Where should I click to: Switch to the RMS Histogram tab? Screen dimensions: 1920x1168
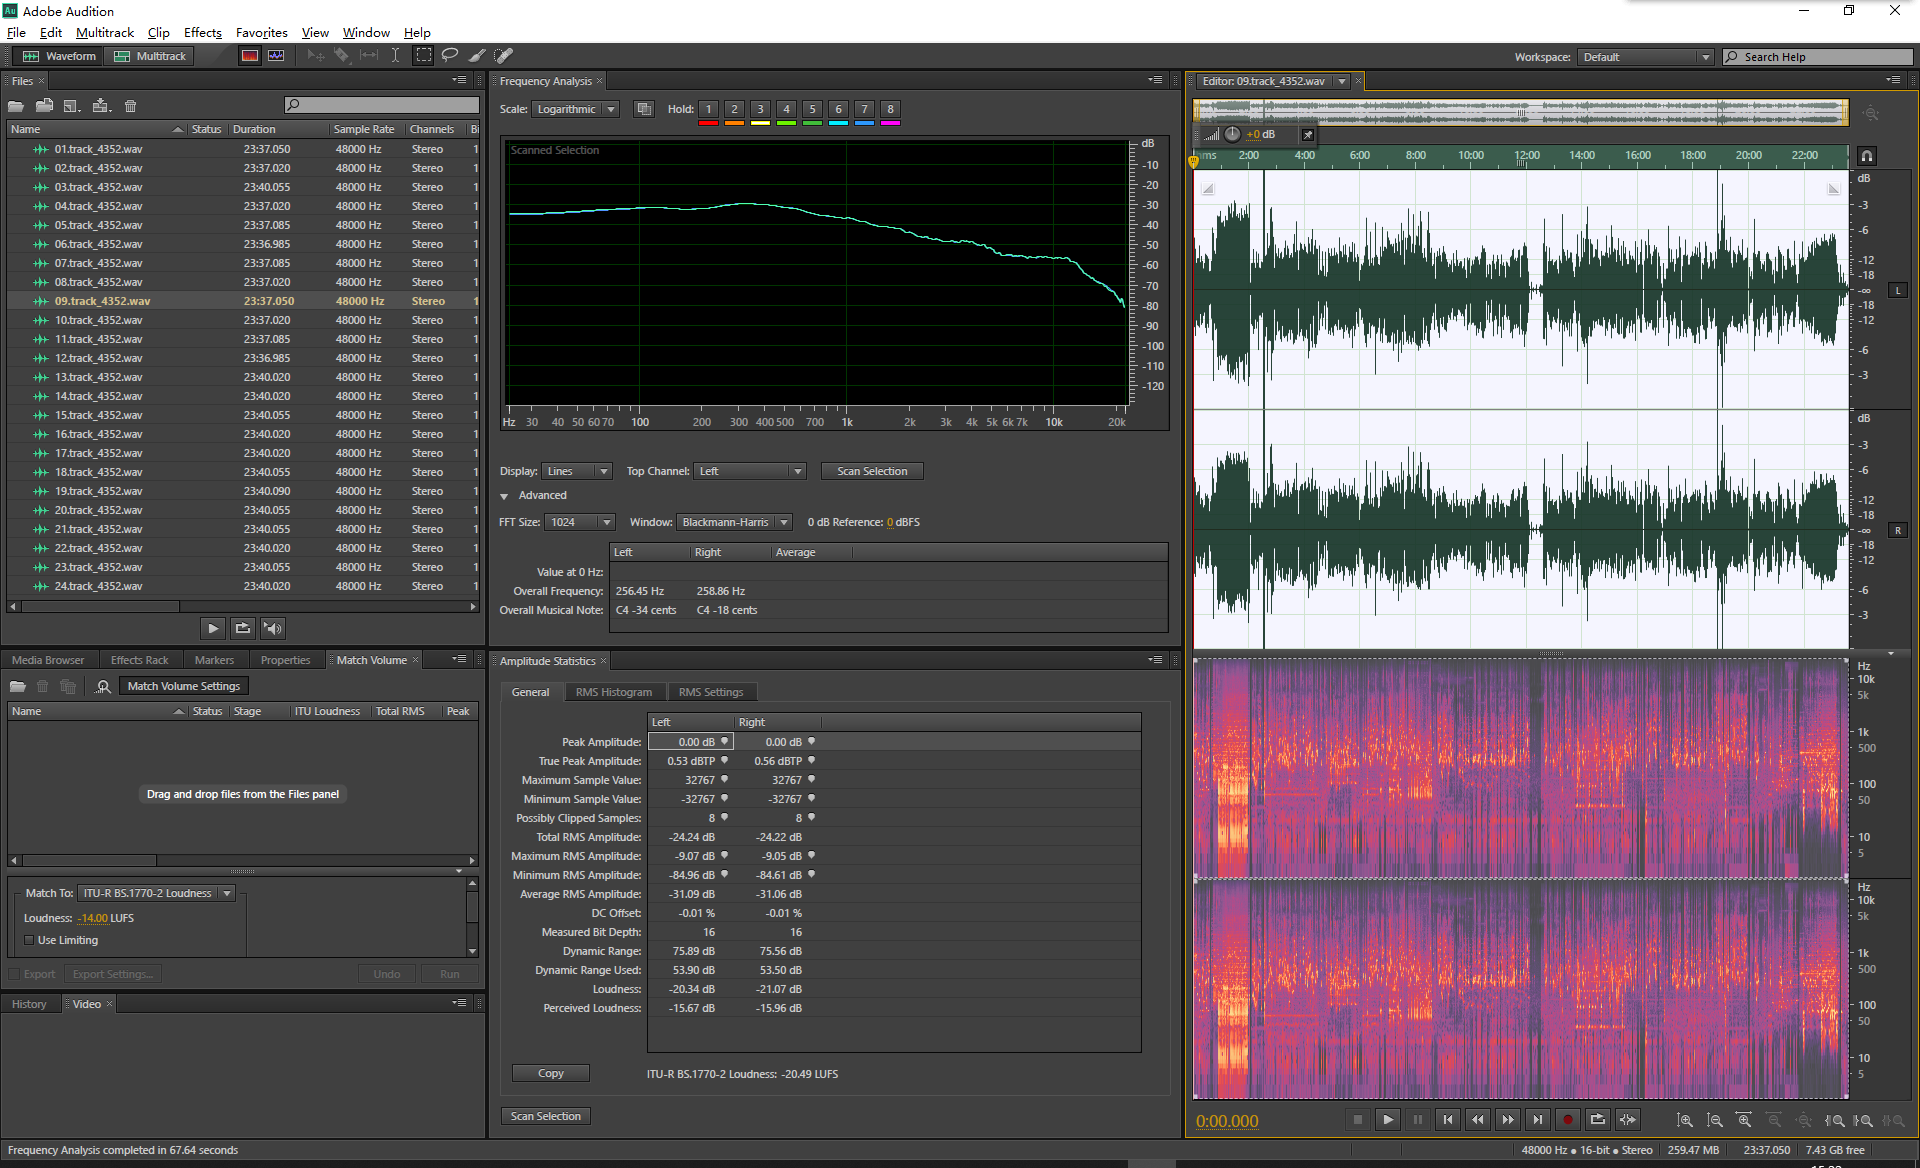tap(613, 692)
